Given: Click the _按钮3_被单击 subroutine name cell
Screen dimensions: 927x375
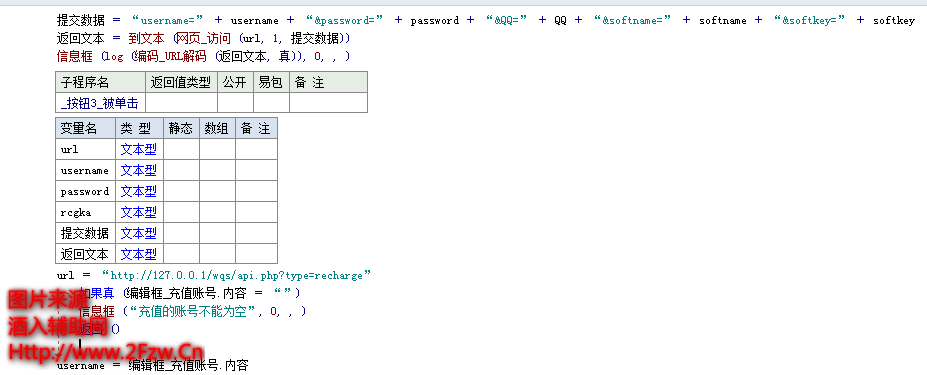Looking at the screenshot, I should point(101,103).
